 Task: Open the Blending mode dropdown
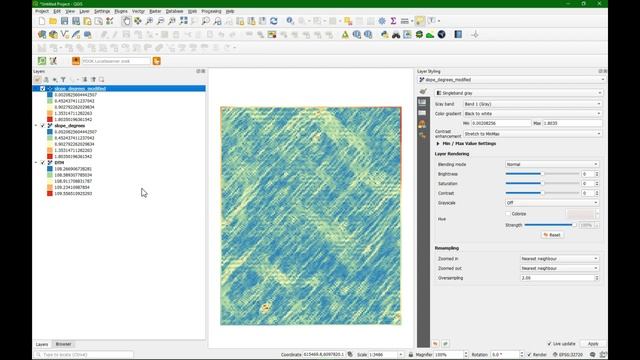[552, 164]
